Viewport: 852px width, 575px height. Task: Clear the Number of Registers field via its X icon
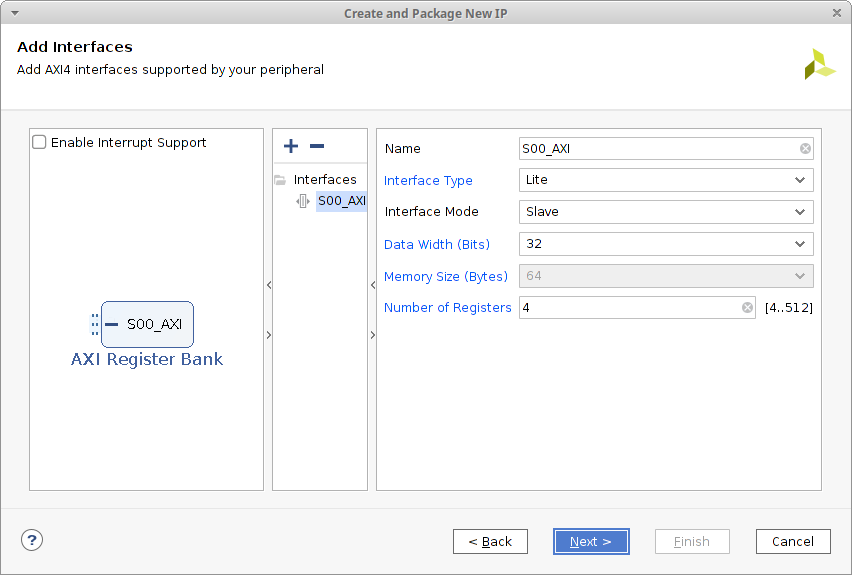[747, 308]
